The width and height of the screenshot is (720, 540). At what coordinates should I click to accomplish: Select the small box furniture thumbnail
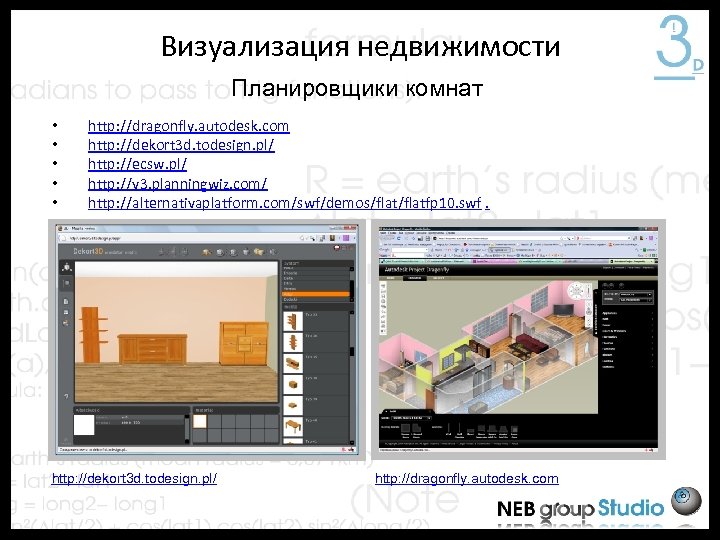click(292, 384)
